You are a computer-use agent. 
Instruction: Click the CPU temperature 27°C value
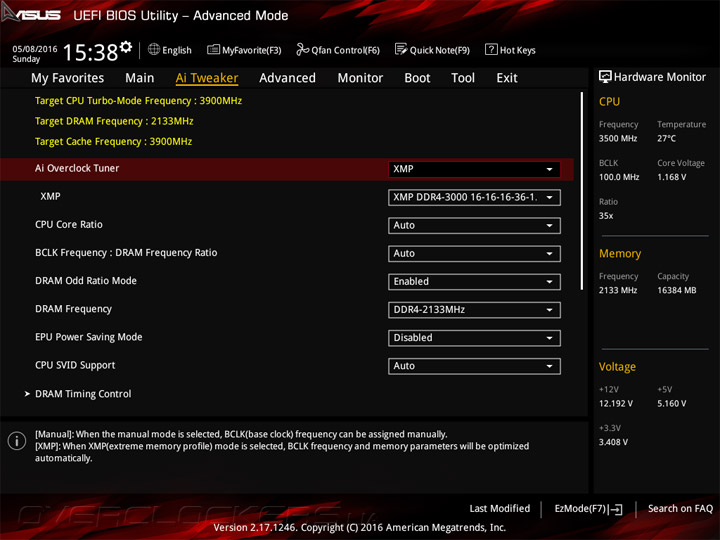[x=666, y=138]
